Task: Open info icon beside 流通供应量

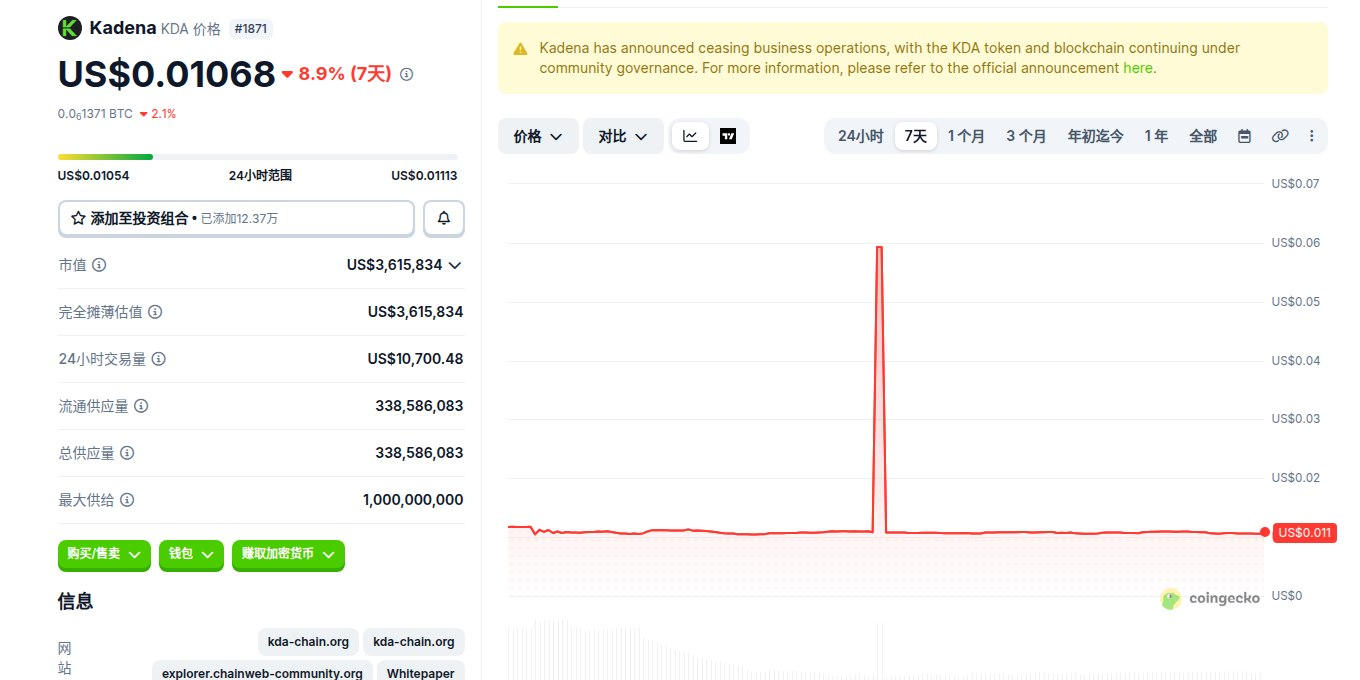Action: 141,406
